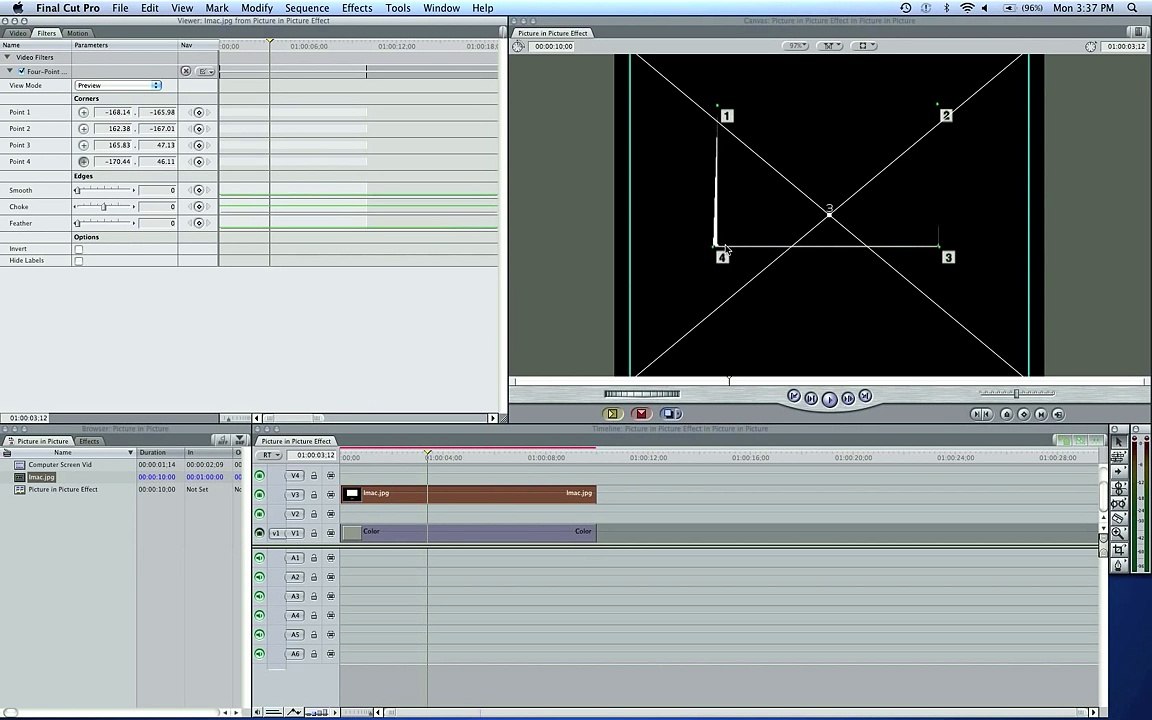Click the Point 1 crosshair point control
Screen dimensions: 1152x720
pyautogui.click(x=83, y=112)
